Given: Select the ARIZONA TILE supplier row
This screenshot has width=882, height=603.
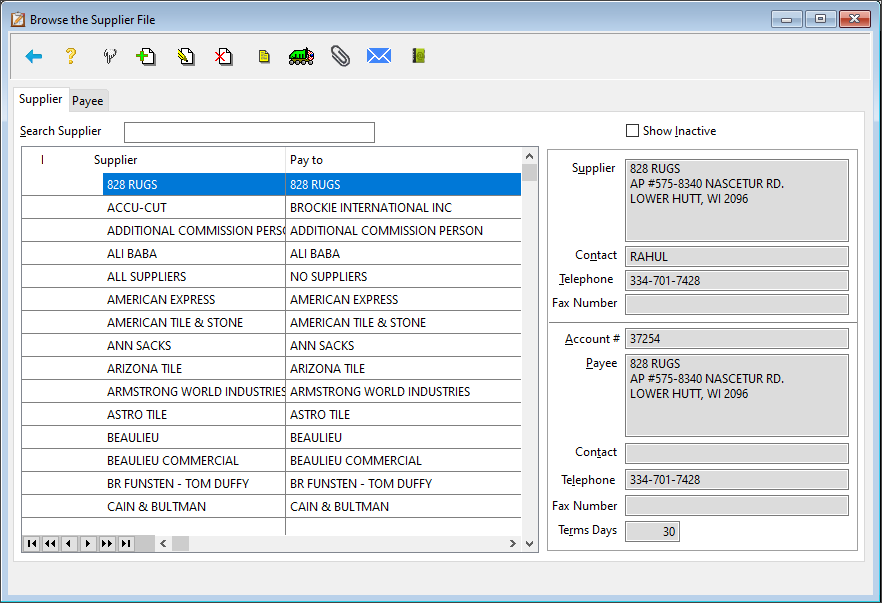Looking at the screenshot, I should [271, 369].
